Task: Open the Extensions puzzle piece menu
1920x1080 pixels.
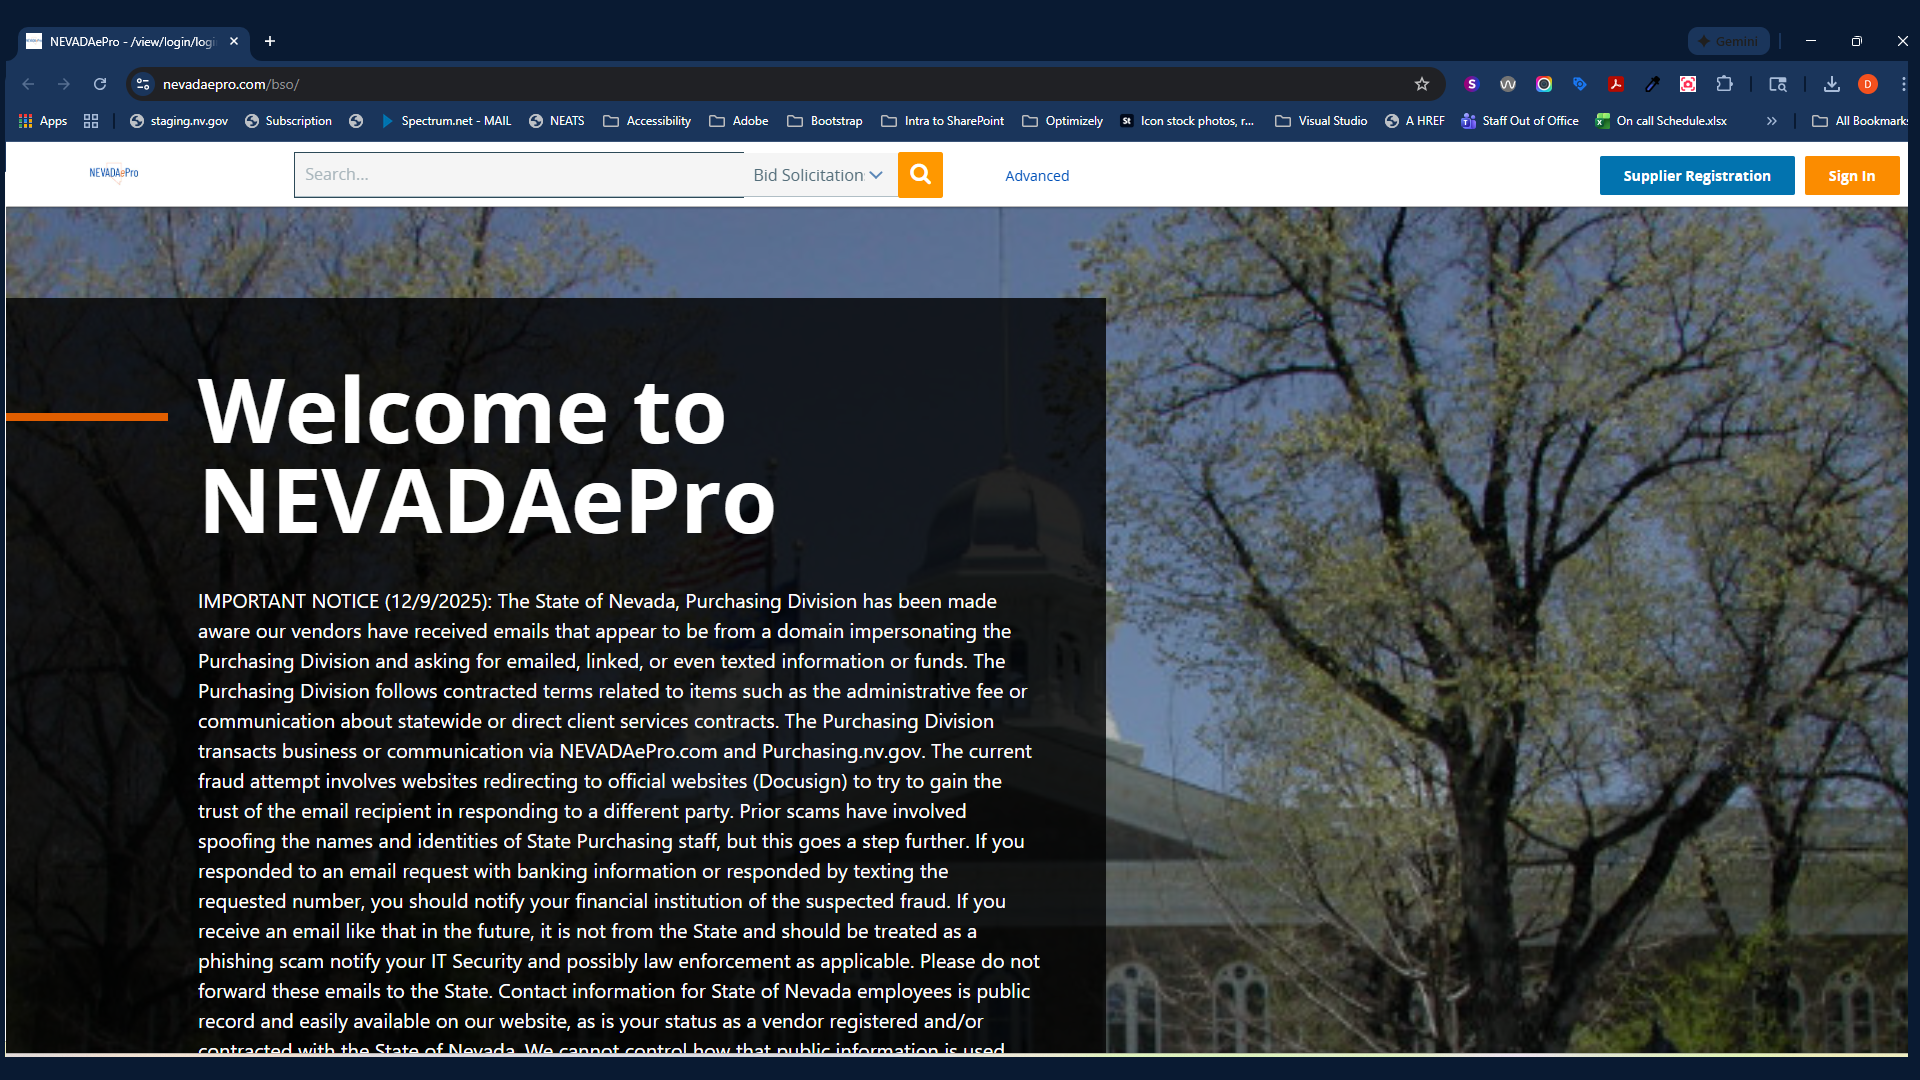Action: 1724,84
